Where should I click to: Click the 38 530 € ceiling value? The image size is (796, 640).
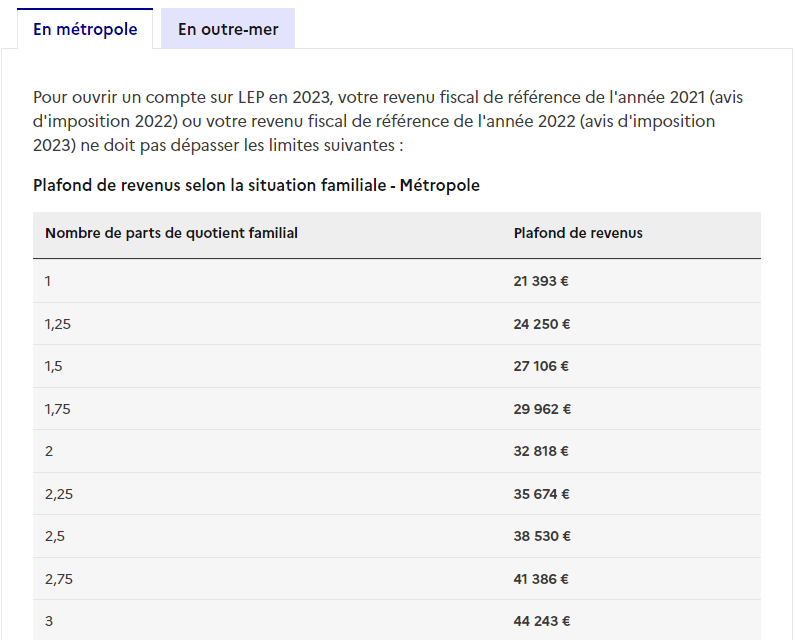[x=542, y=536]
